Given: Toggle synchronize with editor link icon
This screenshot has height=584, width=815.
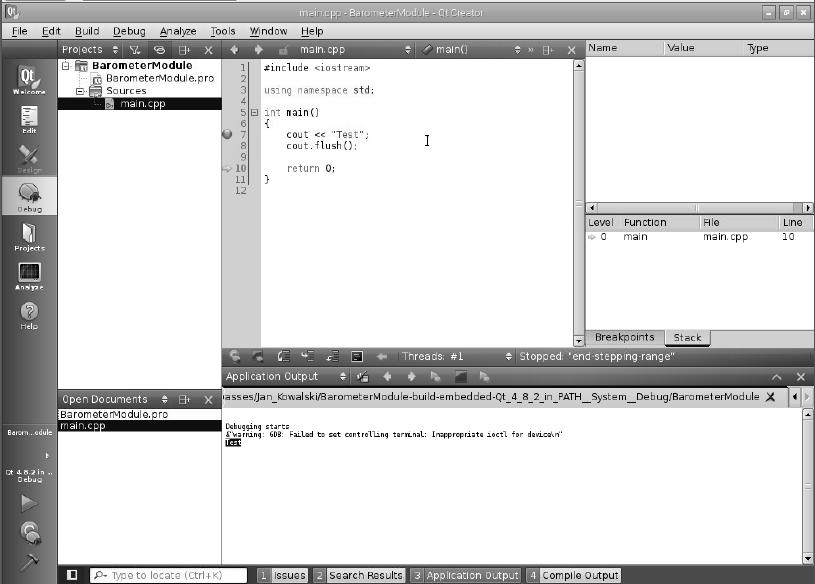Looking at the screenshot, I should (x=159, y=50).
